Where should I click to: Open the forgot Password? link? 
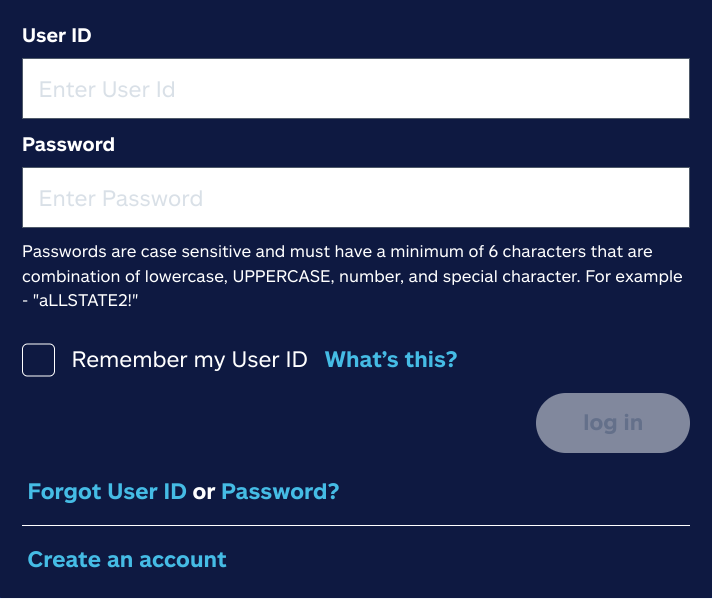(280, 492)
